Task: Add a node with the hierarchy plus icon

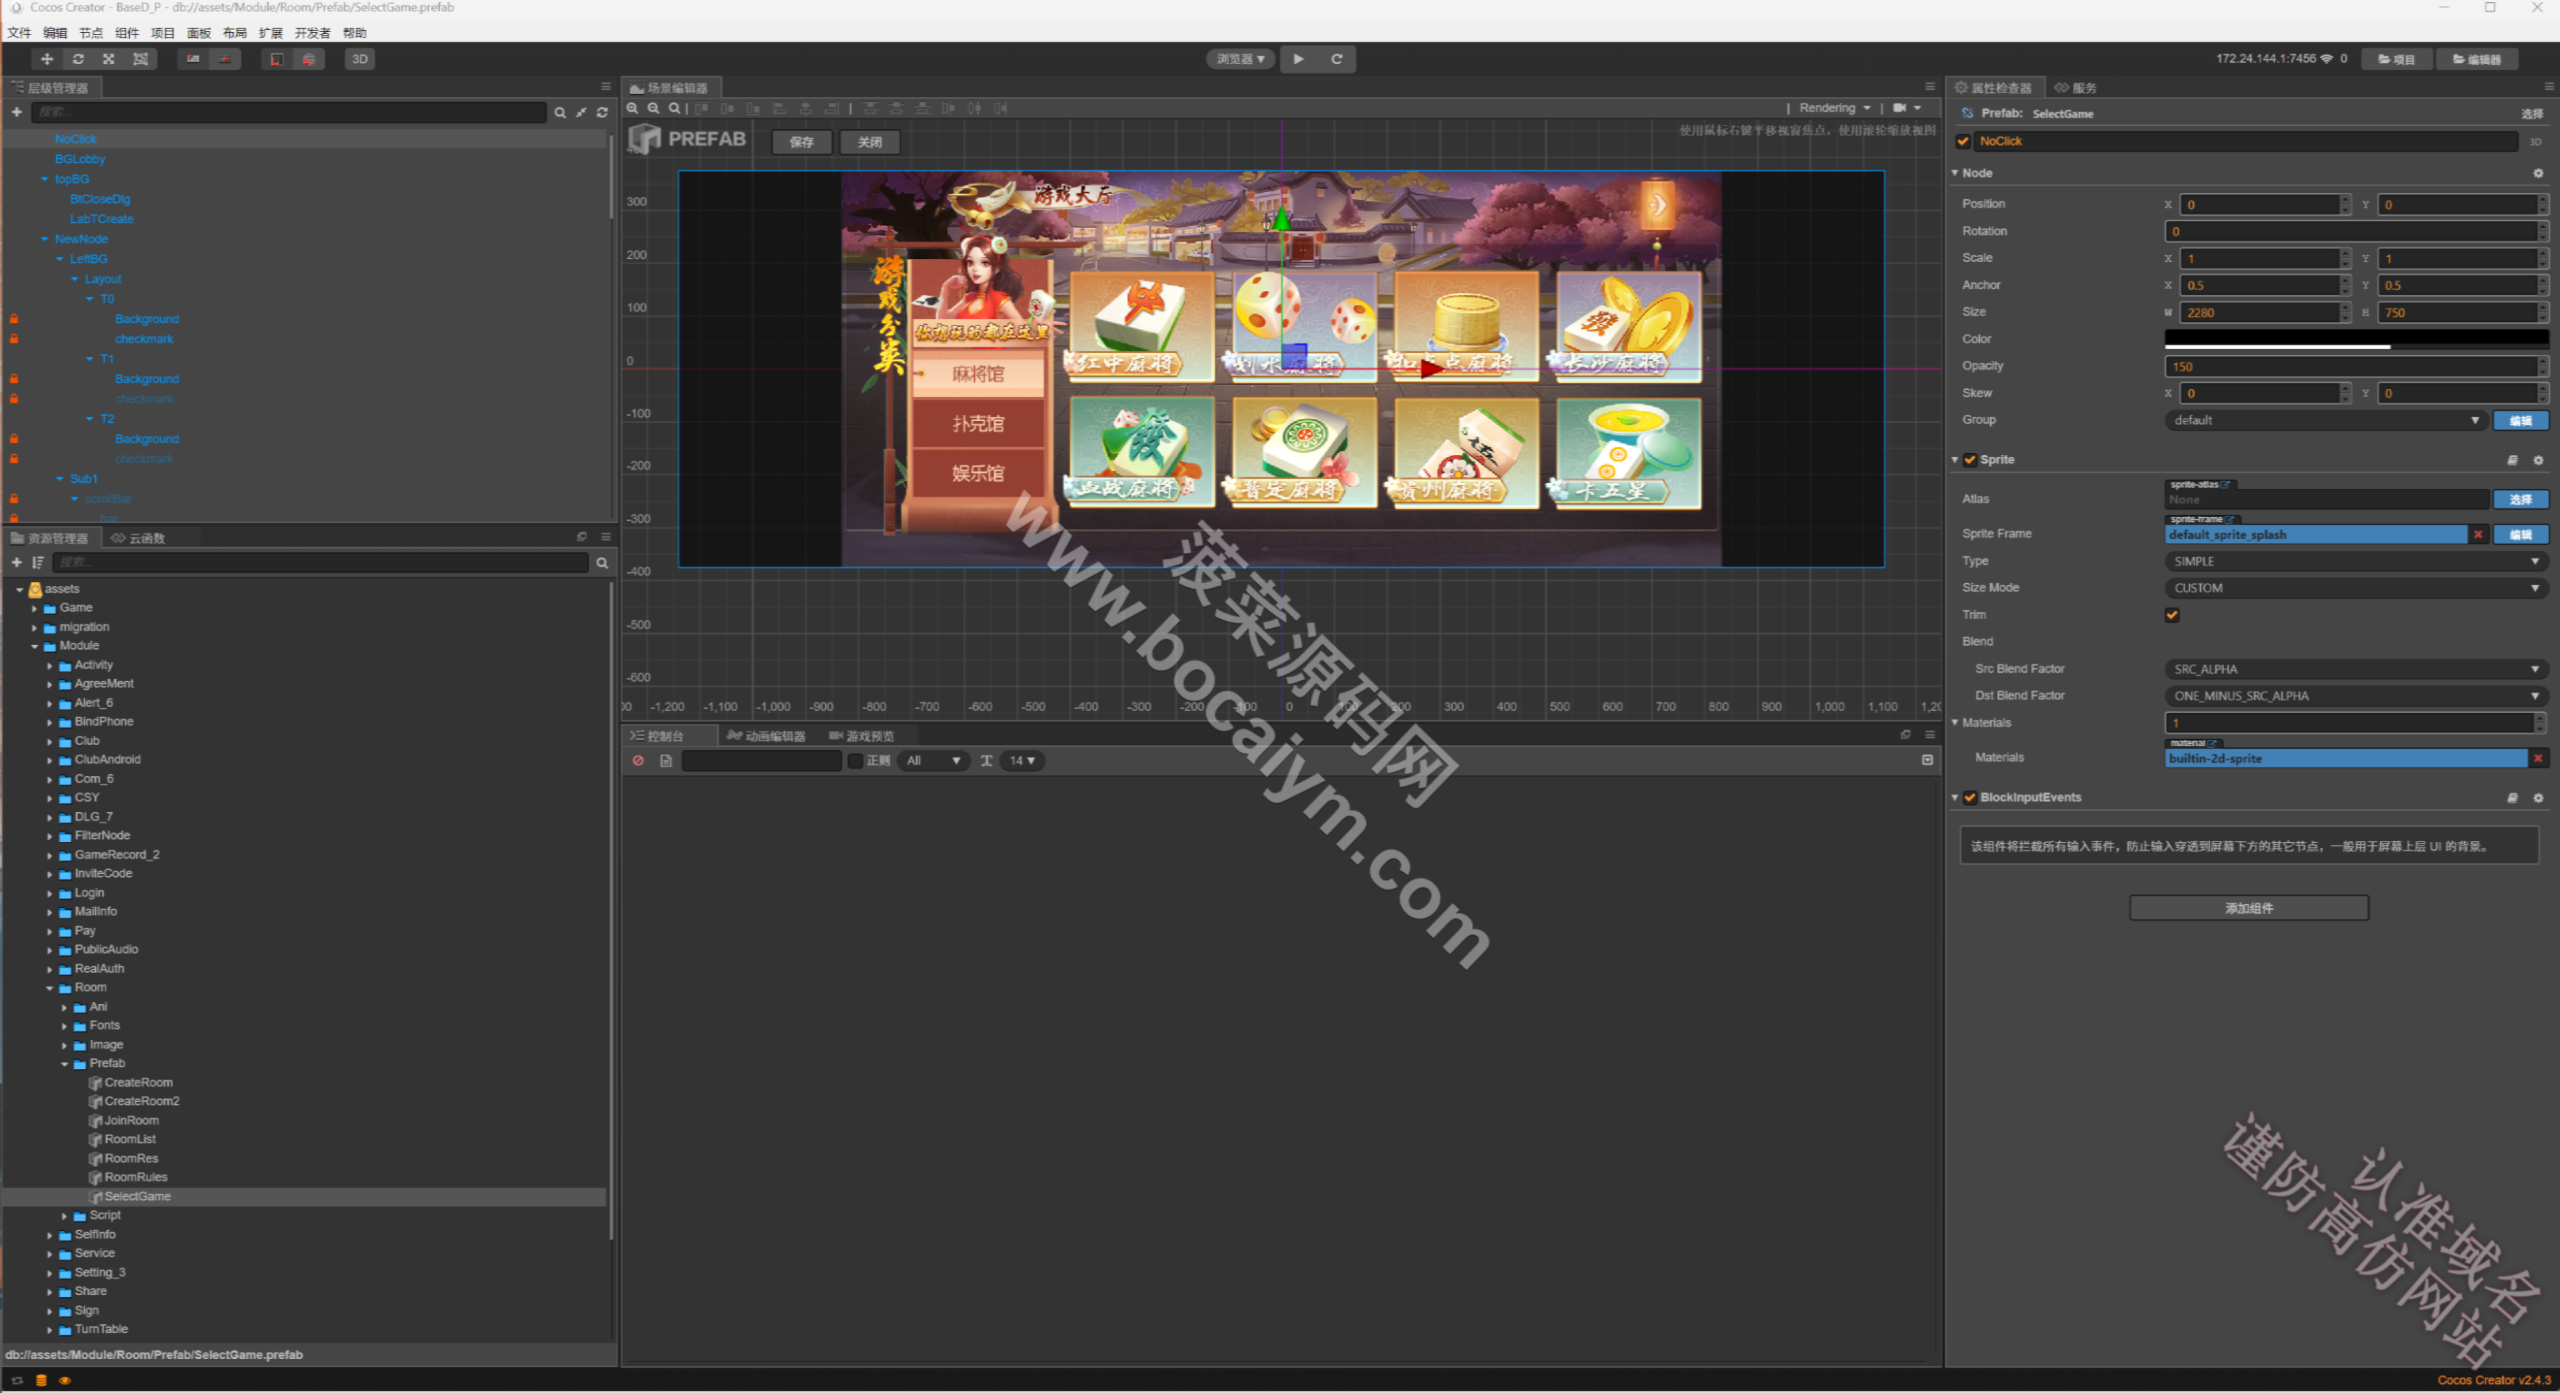Action: 17,112
